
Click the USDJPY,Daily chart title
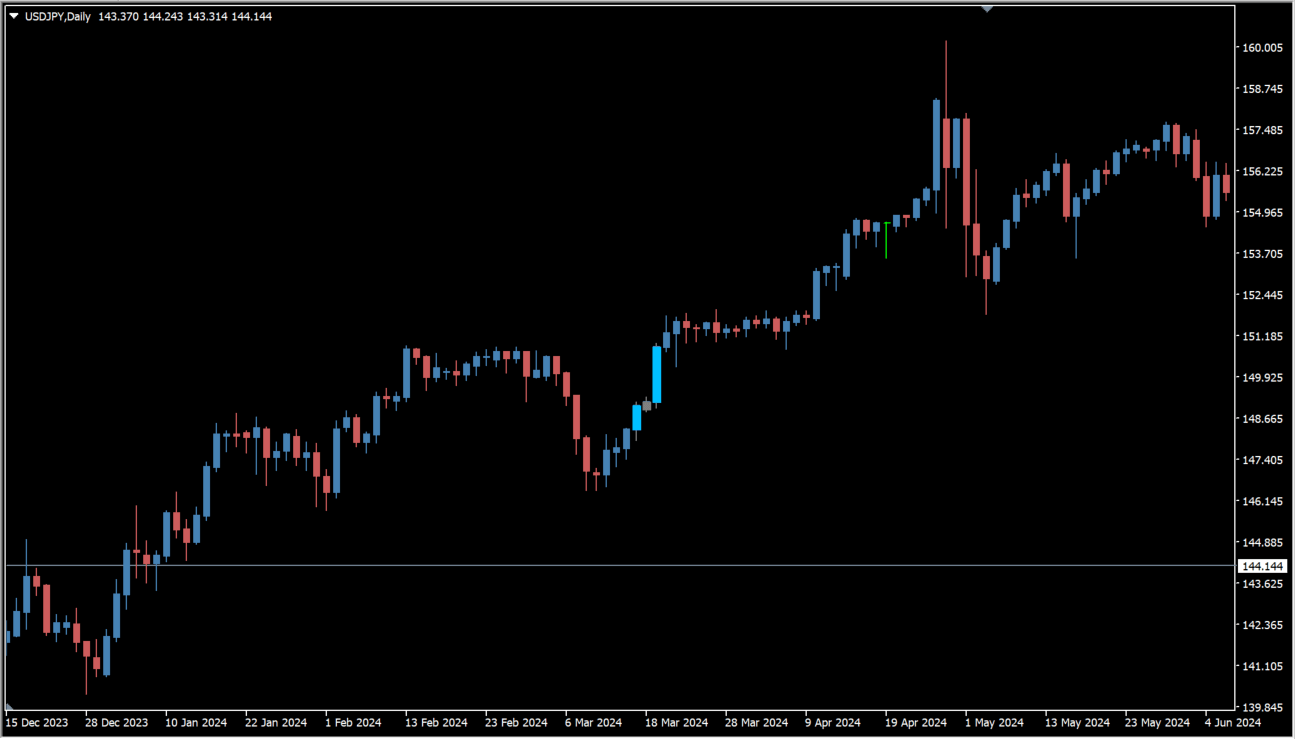pyautogui.click(x=58, y=16)
